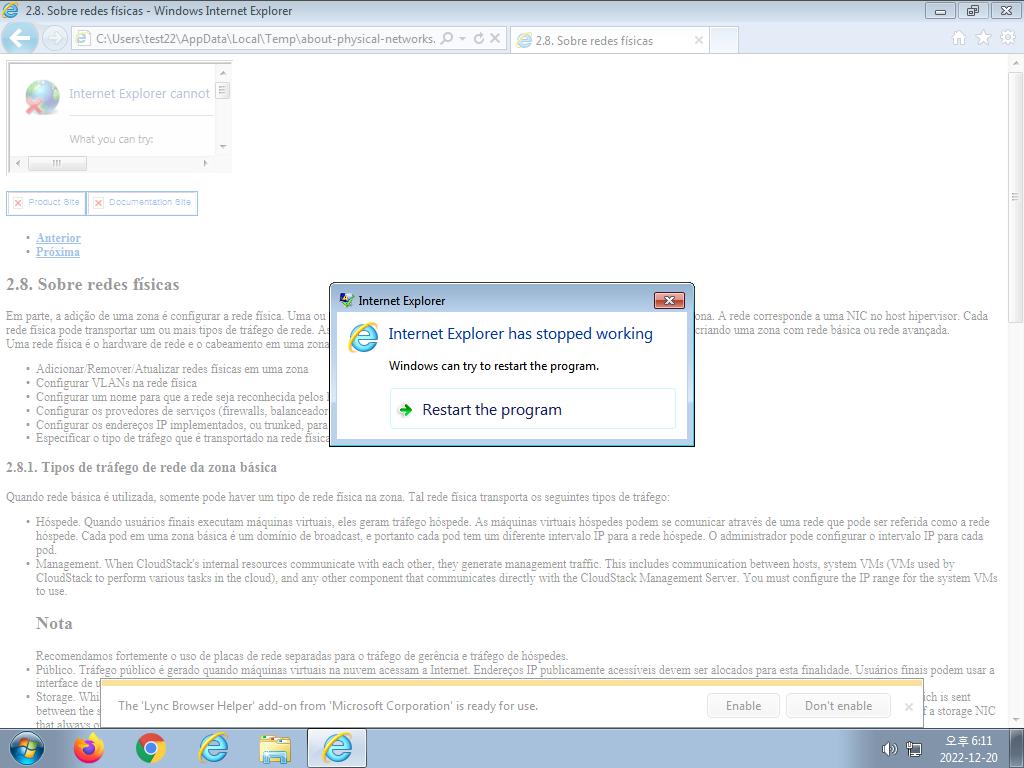This screenshot has width=1024, height=768.
Task: Click the volume speaker tray icon
Action: point(889,749)
